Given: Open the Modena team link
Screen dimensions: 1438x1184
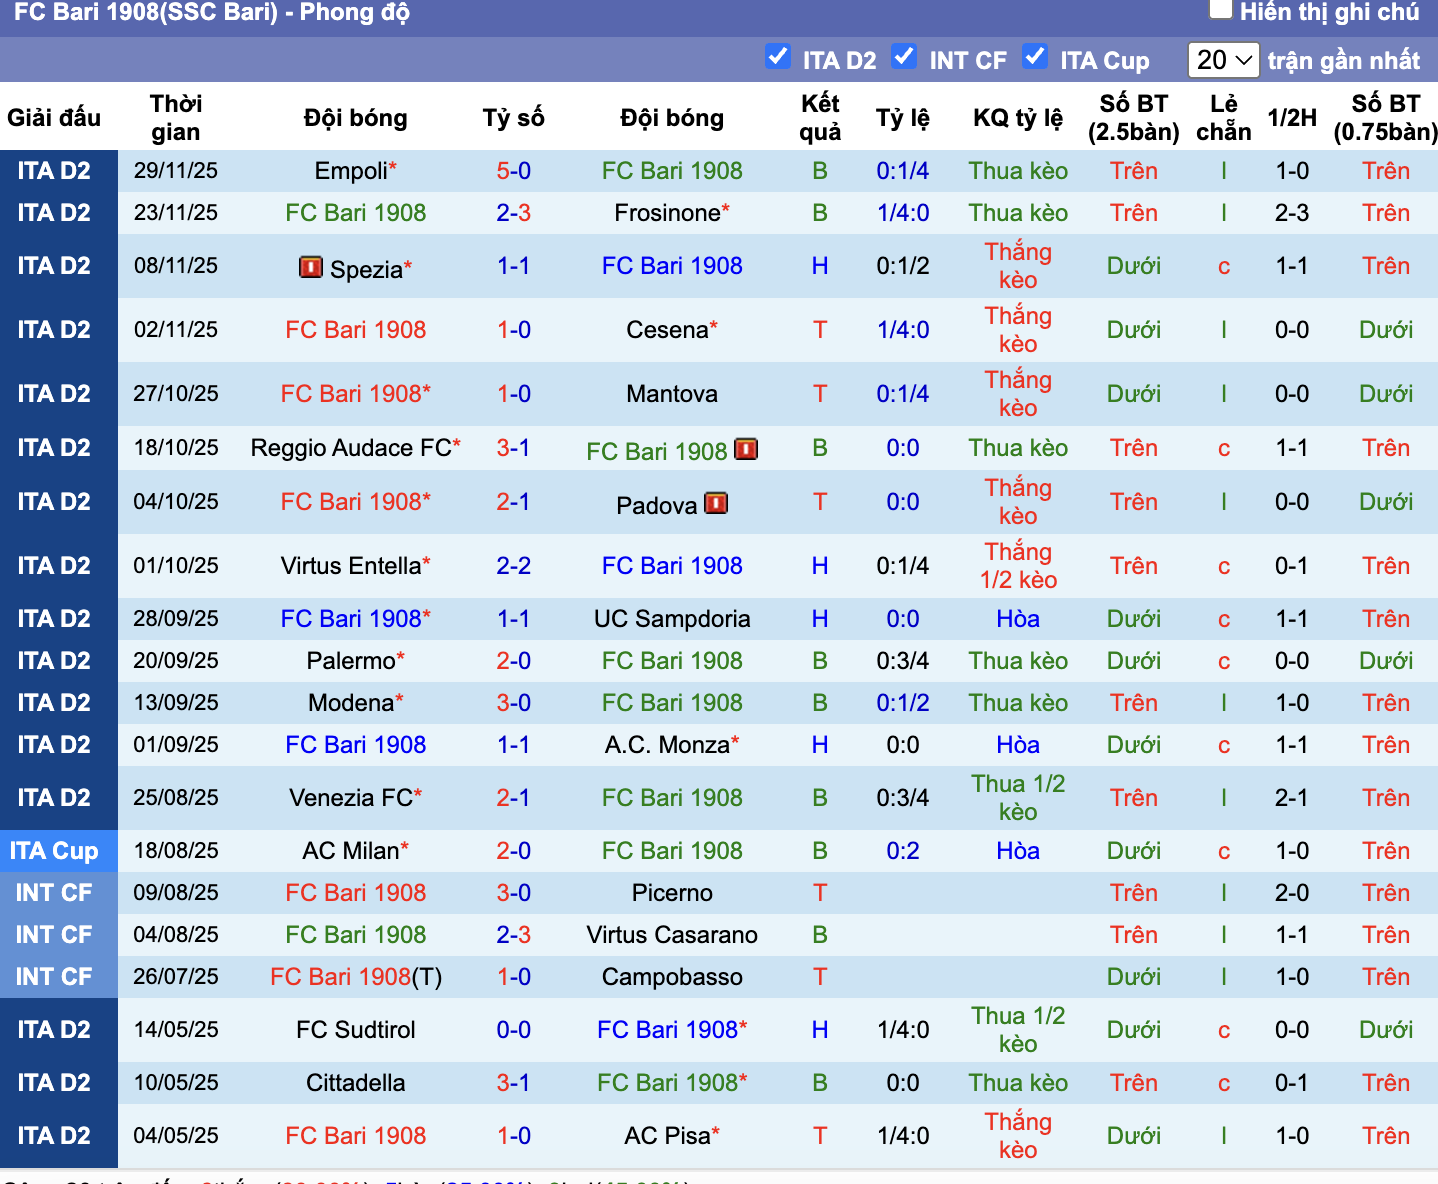Looking at the screenshot, I should [351, 703].
